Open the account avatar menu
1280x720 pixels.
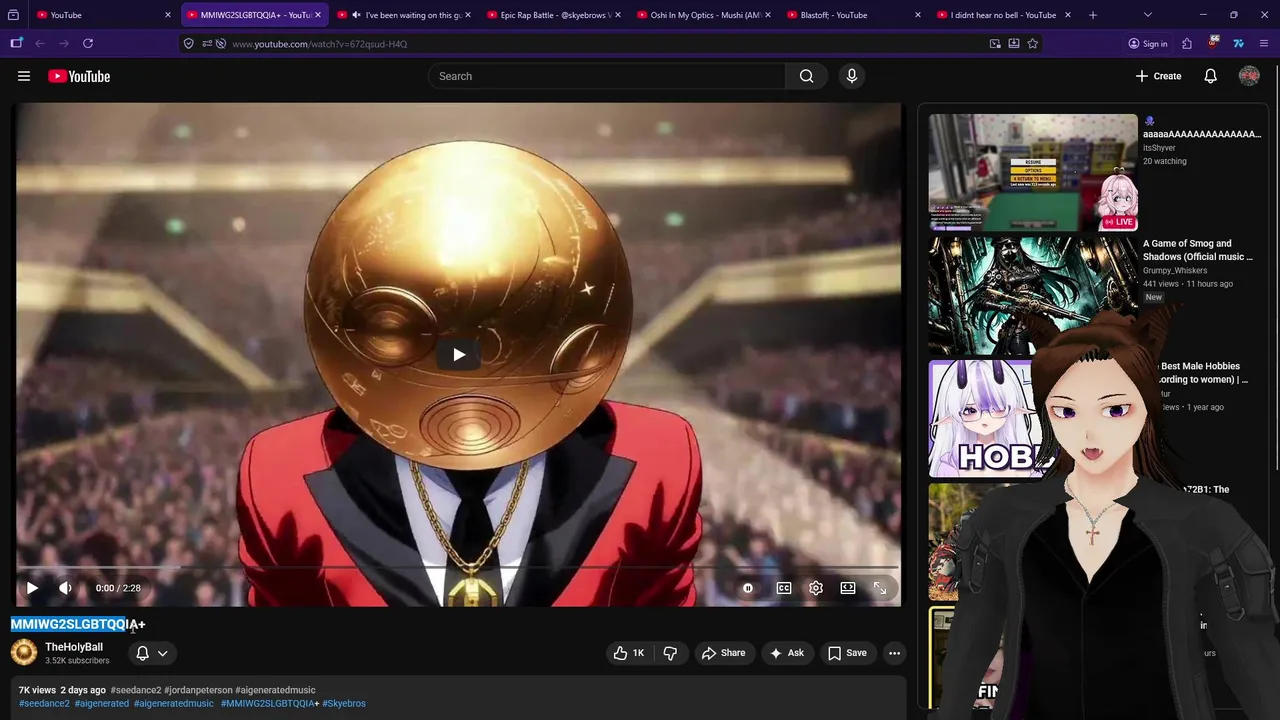click(1249, 76)
